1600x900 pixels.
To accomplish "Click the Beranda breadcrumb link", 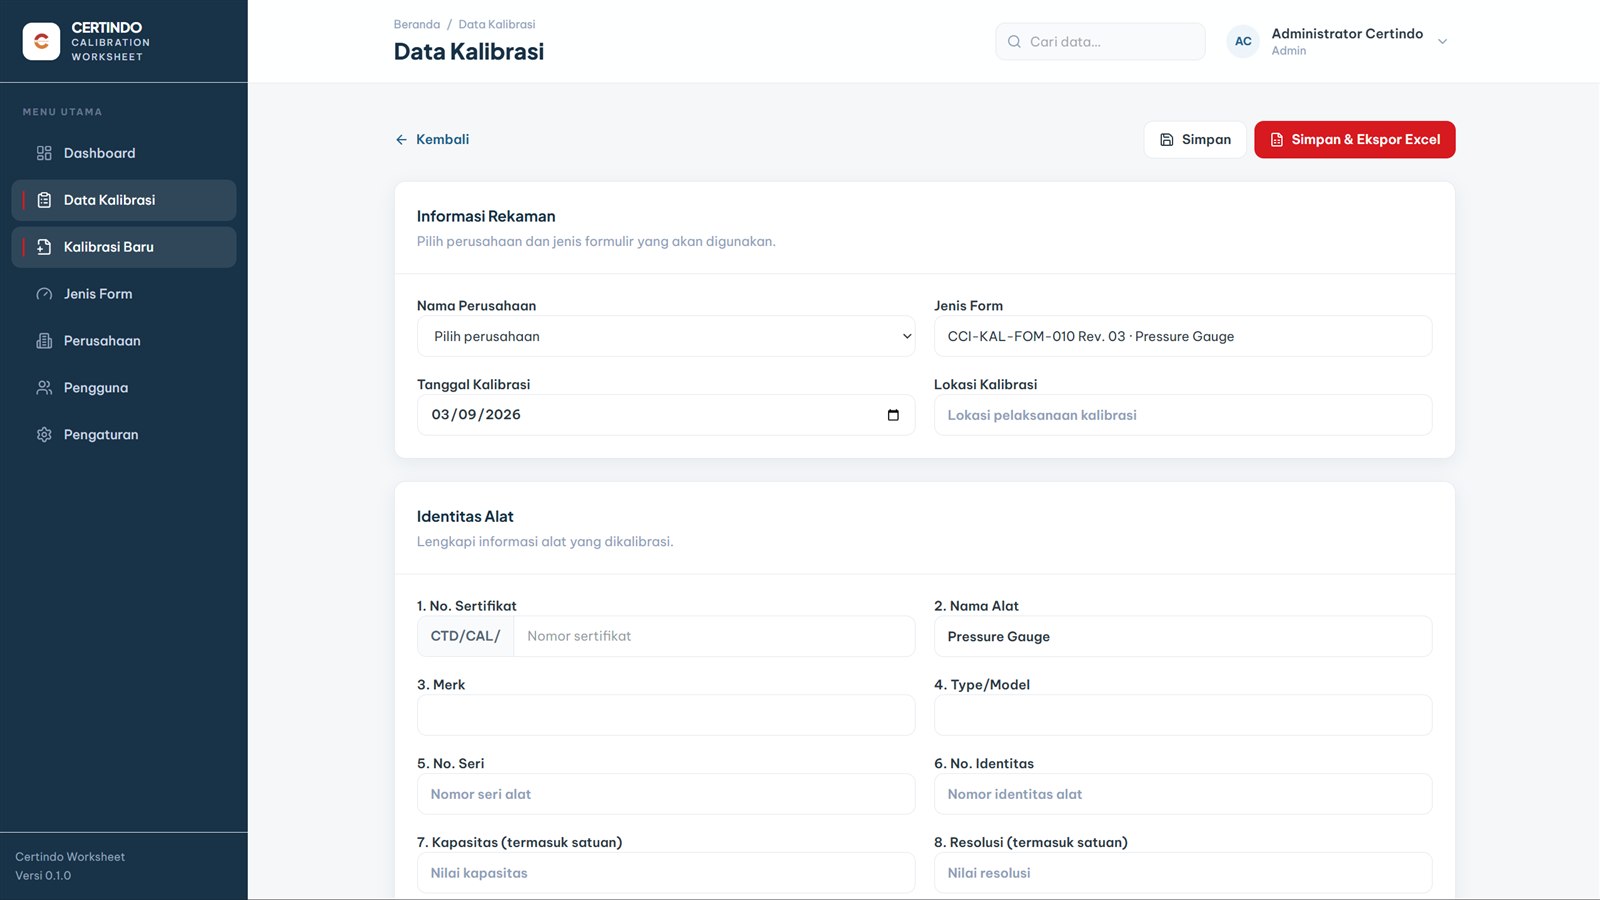I will 417,24.
